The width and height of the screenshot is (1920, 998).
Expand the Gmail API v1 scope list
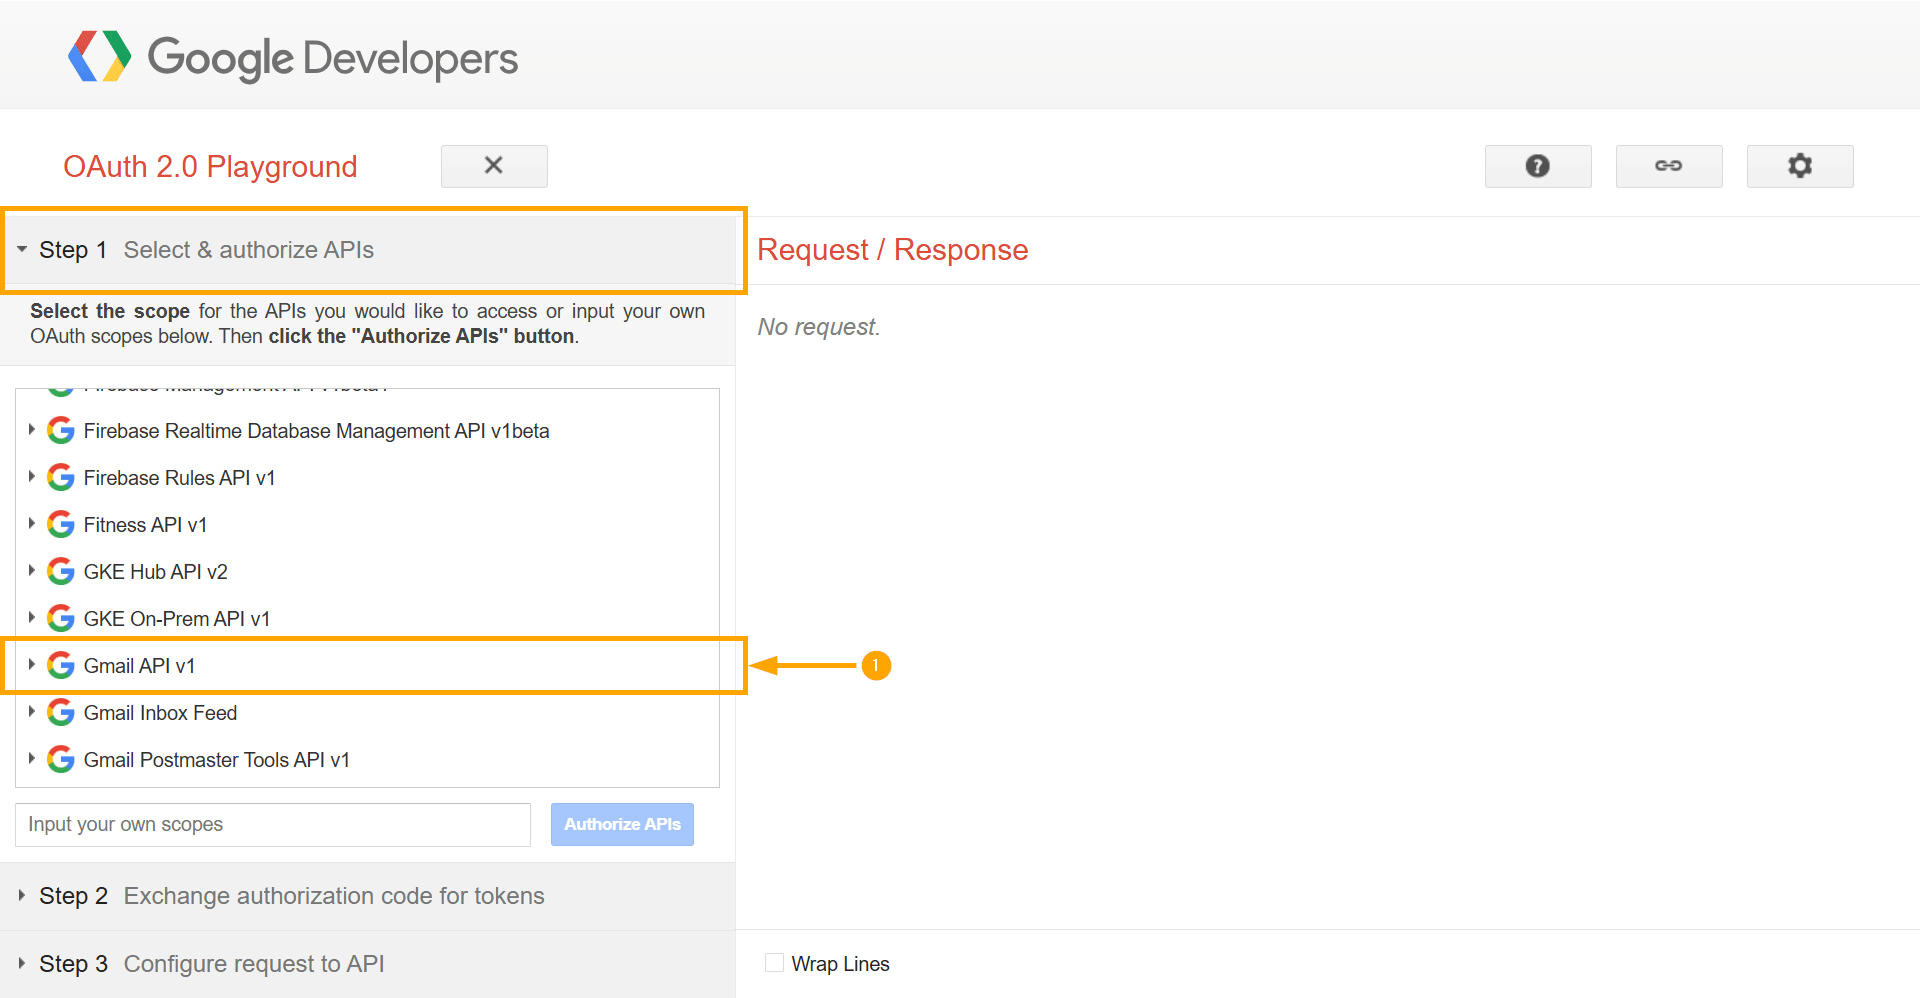pos(31,665)
